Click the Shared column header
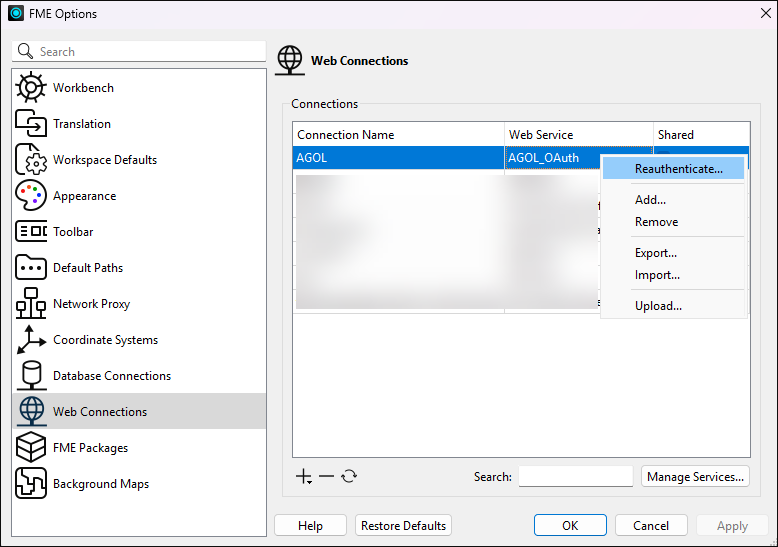 [702, 135]
